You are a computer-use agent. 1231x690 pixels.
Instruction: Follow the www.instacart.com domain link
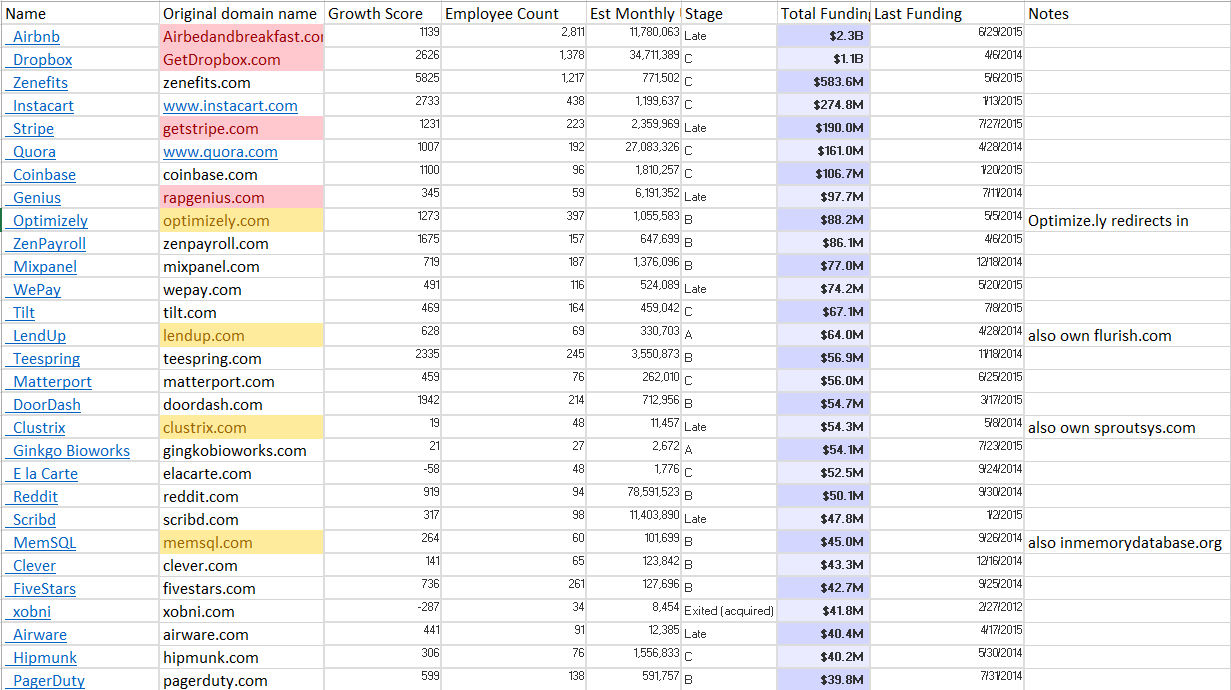230,106
